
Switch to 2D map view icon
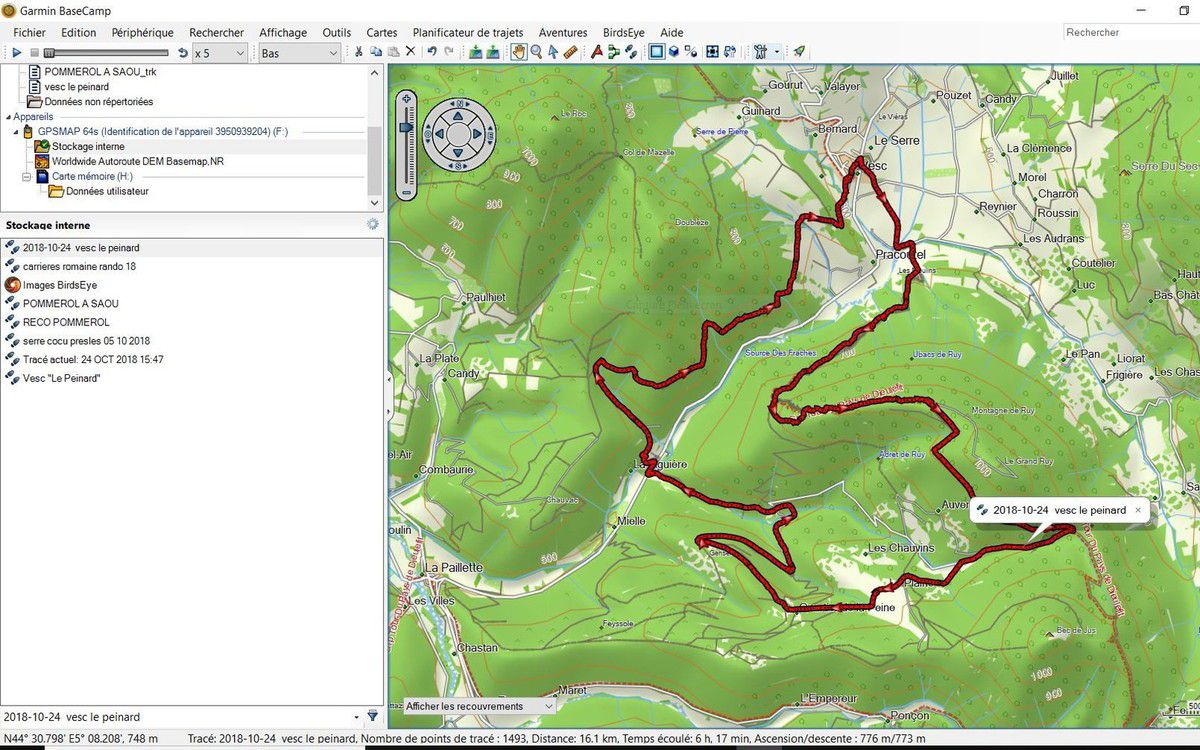[657, 52]
